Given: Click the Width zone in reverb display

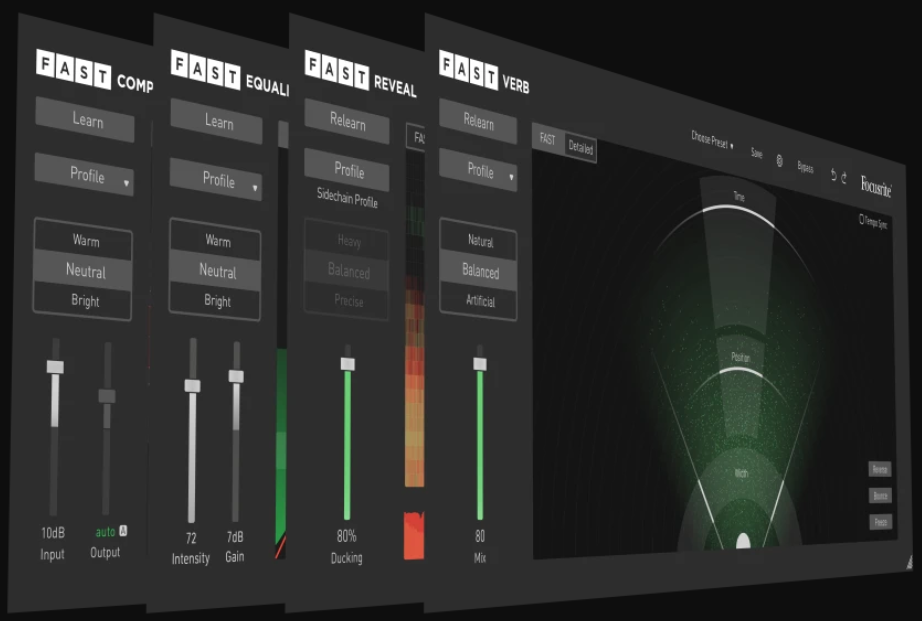Looking at the screenshot, I should [741, 473].
